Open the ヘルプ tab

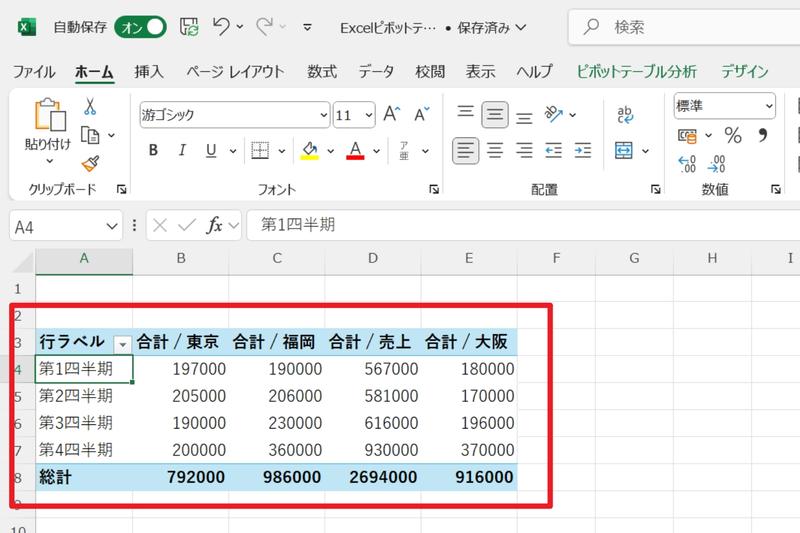(x=534, y=71)
